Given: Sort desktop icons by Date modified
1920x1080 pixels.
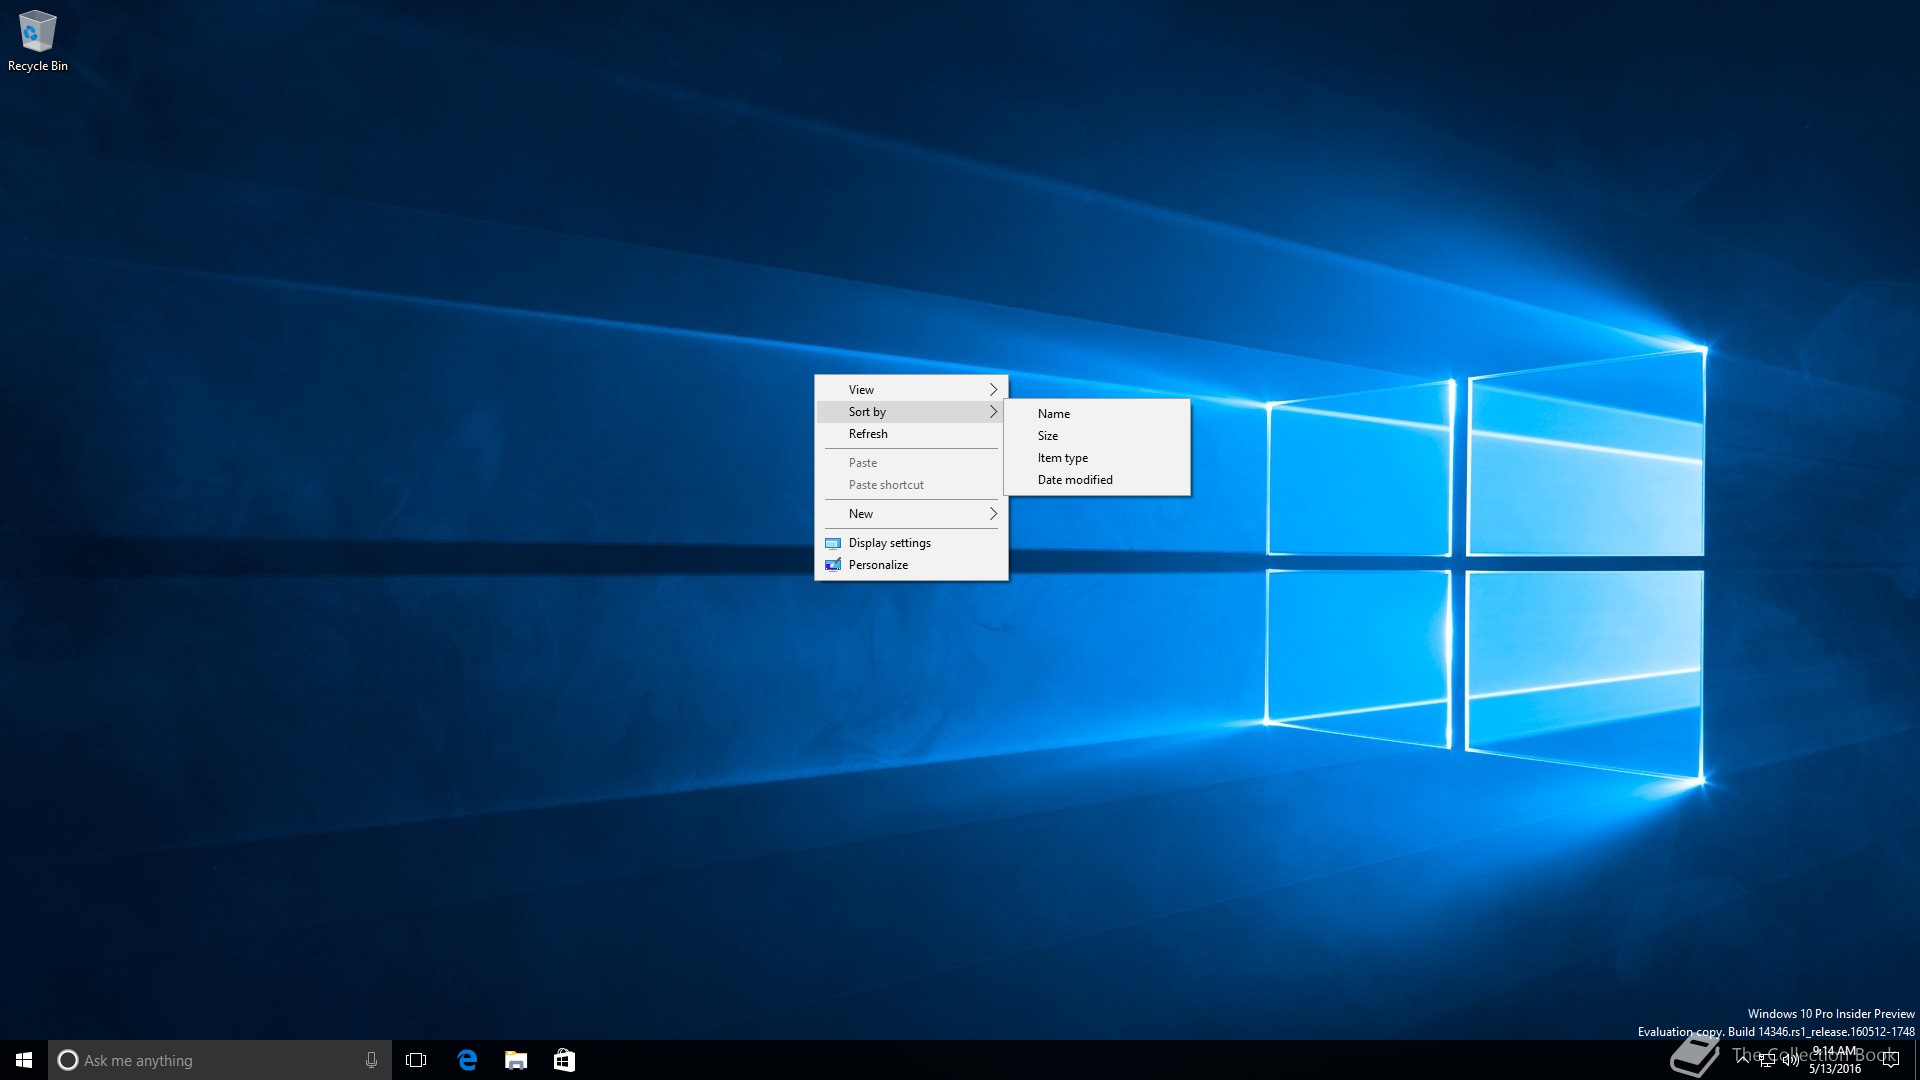Looking at the screenshot, I should [1097, 480].
